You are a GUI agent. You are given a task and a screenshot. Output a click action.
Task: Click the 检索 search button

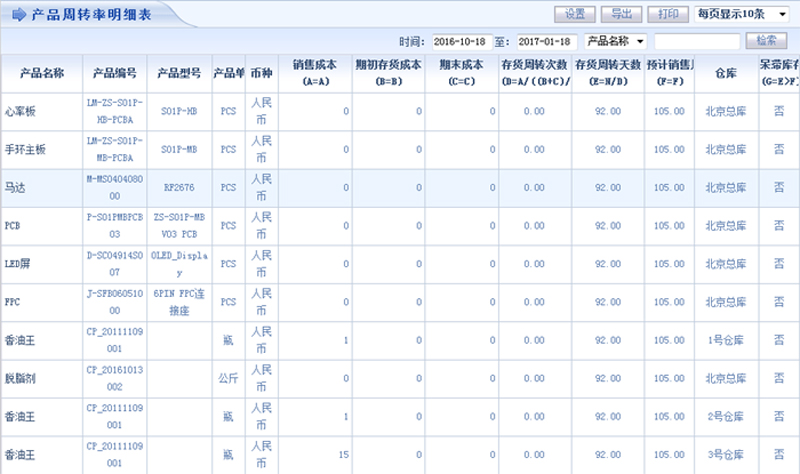pyautogui.click(x=766, y=41)
